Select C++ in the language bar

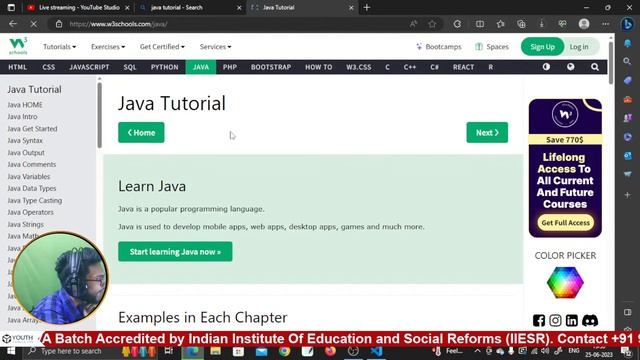coord(409,67)
